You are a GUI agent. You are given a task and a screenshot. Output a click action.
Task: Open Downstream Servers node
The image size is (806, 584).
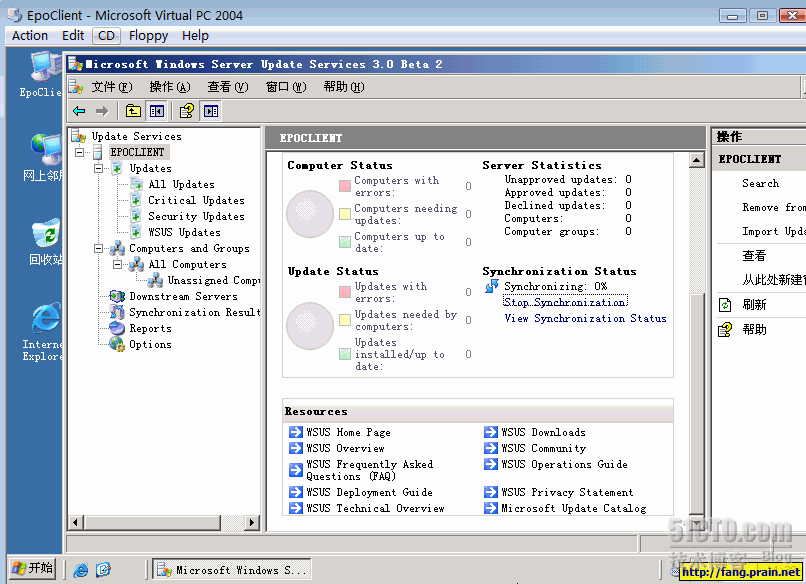[x=183, y=296]
